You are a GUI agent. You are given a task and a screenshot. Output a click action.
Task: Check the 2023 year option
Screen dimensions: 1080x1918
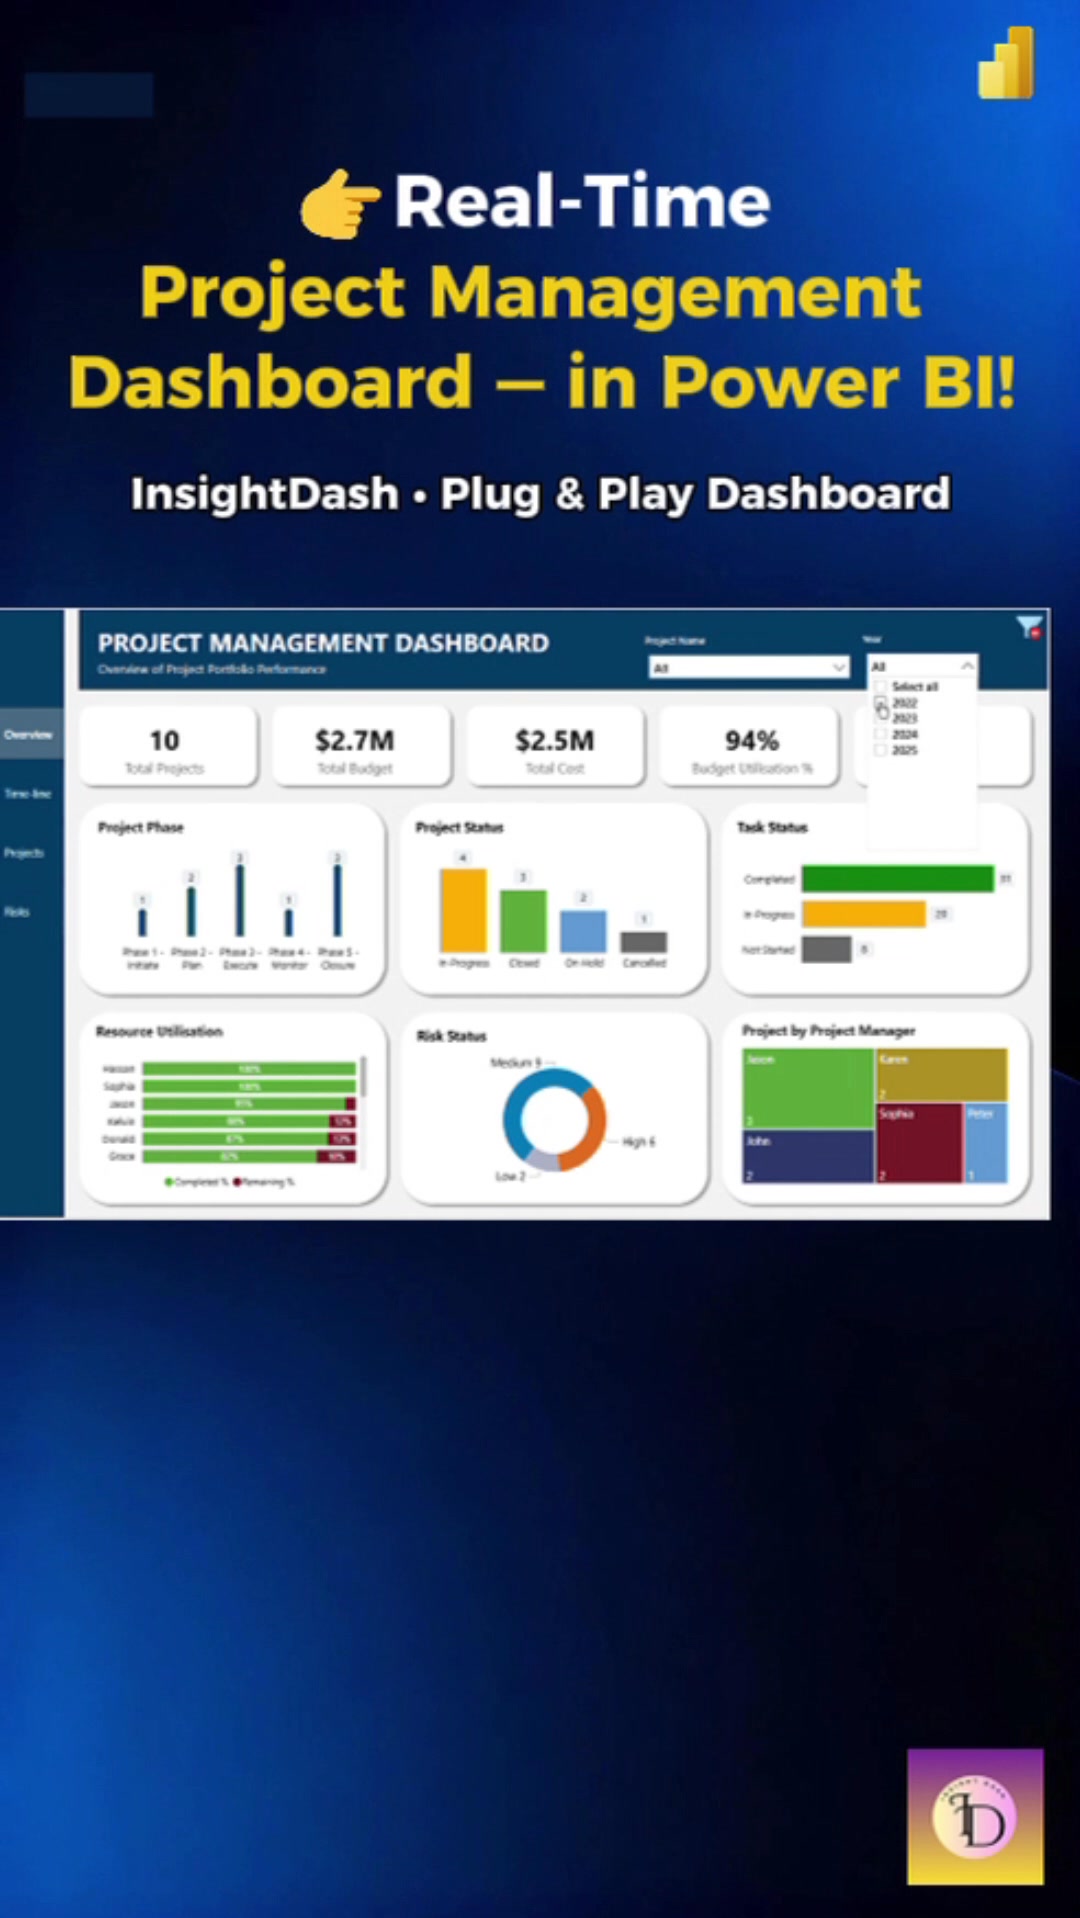[x=880, y=718]
